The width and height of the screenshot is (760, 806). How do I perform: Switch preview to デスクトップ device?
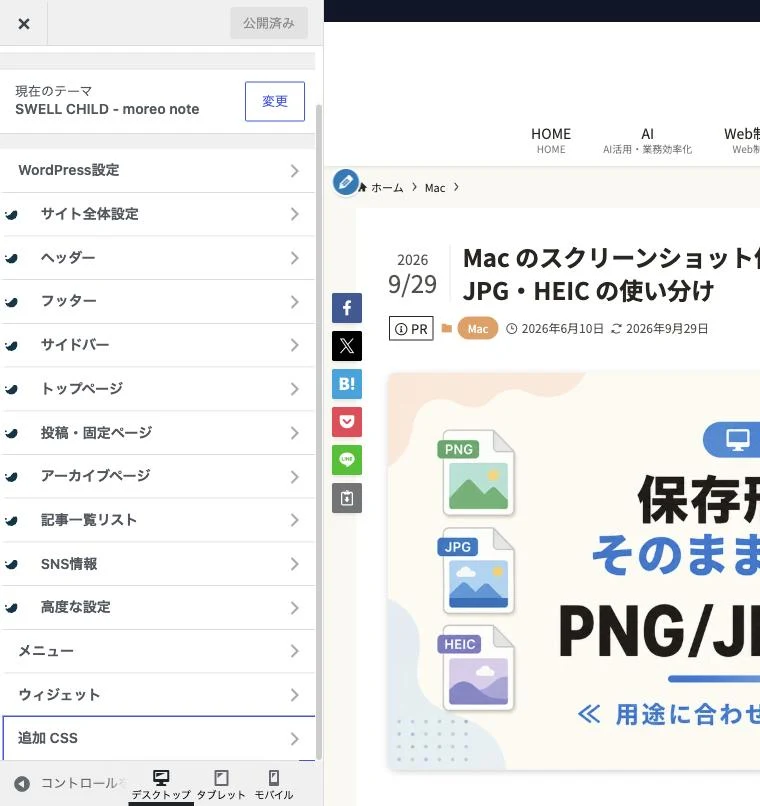pyautogui.click(x=161, y=784)
